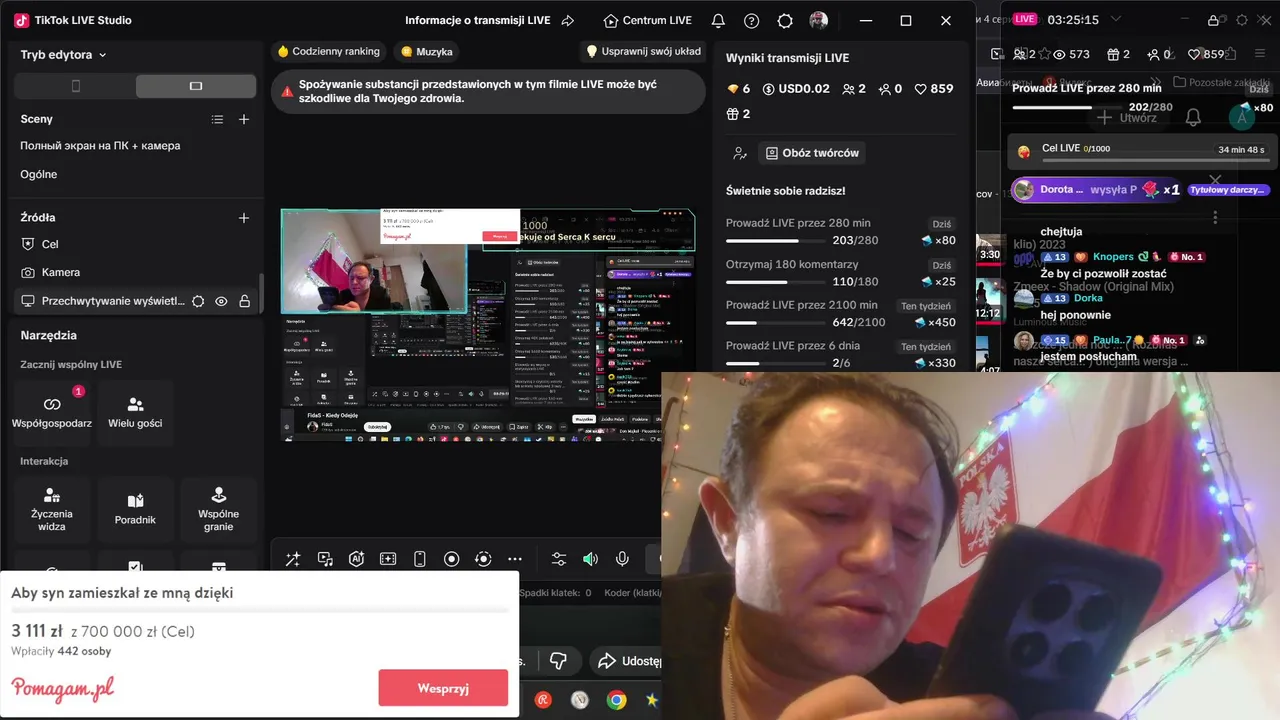The height and width of the screenshot is (720, 1280).
Task: Open Informacje o transmisji LIVE
Action: [x=477, y=20]
